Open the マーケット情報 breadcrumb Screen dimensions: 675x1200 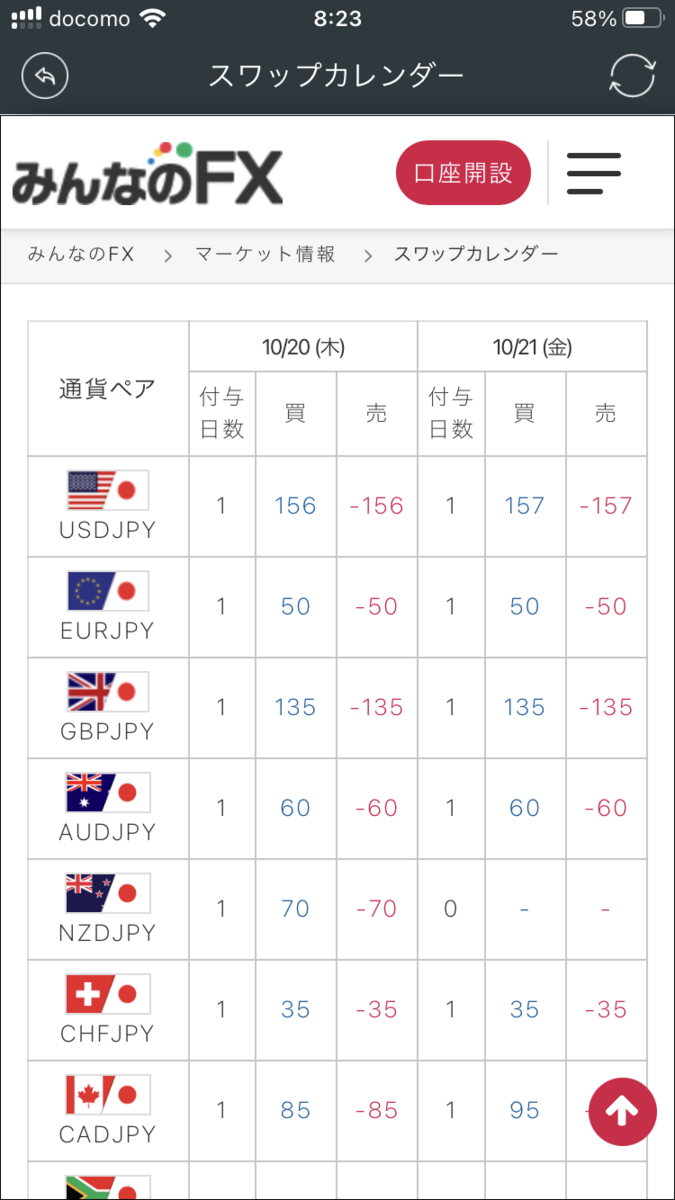click(264, 254)
